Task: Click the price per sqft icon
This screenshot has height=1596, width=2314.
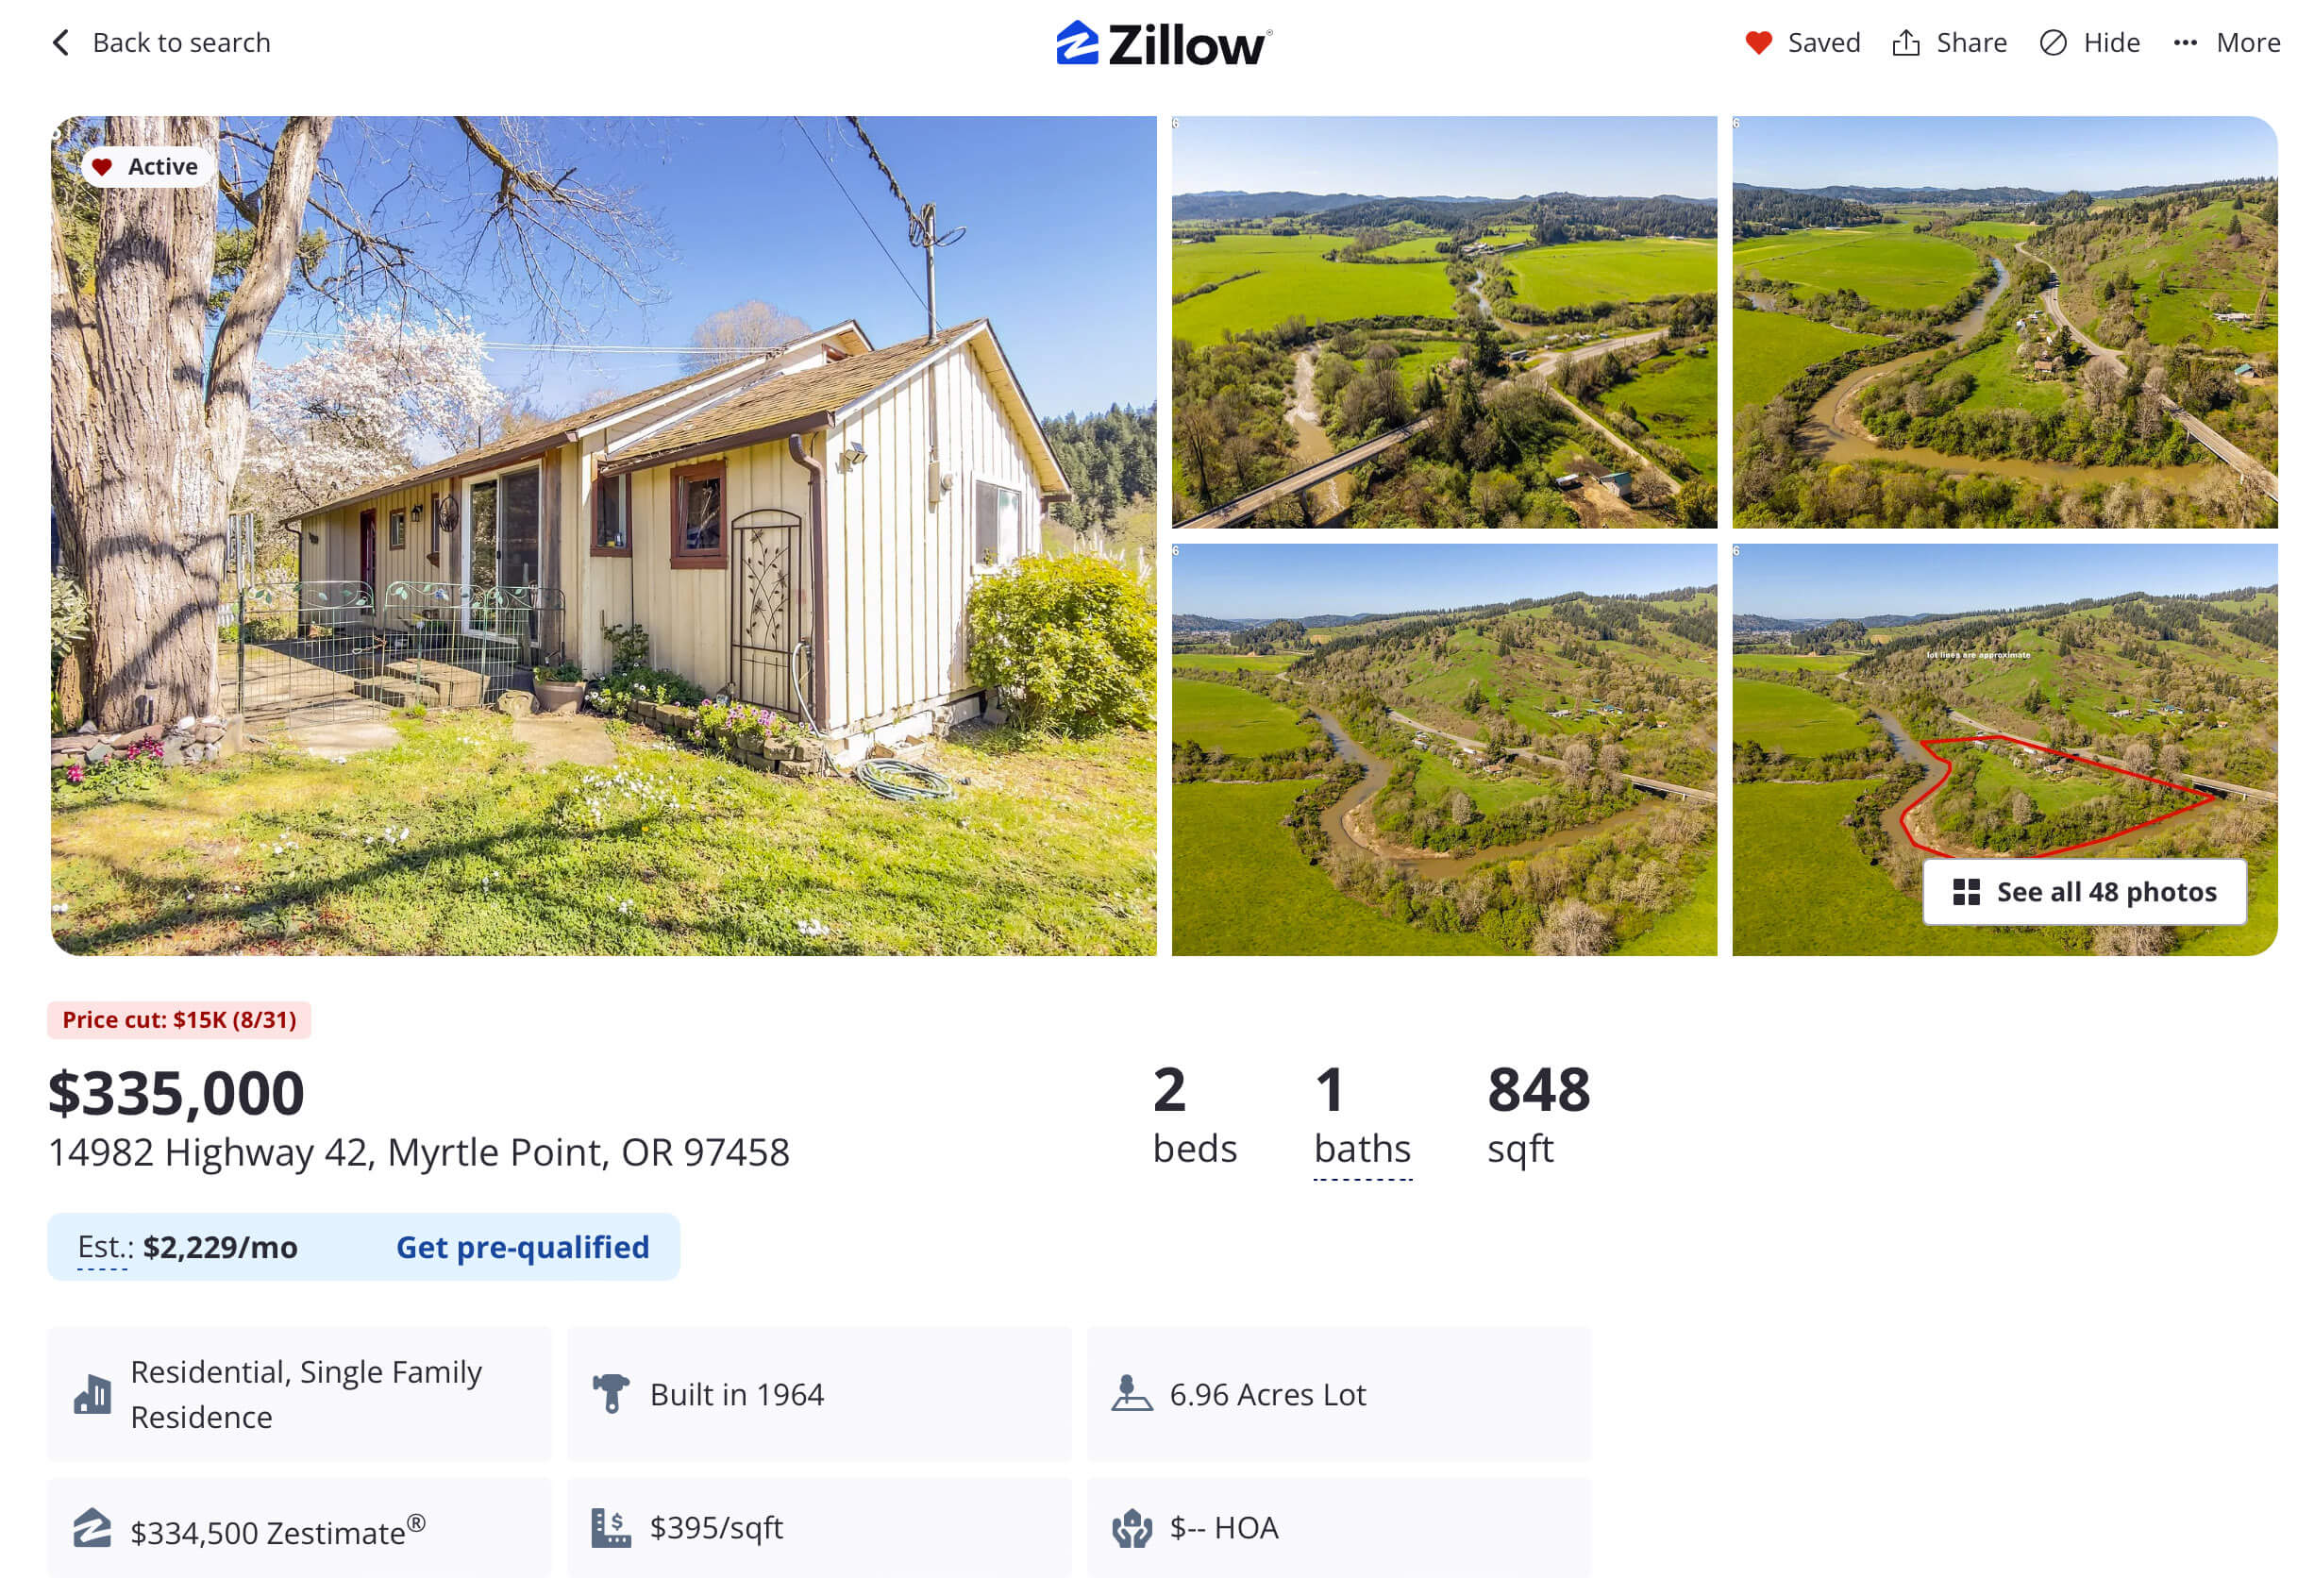Action: pos(610,1527)
